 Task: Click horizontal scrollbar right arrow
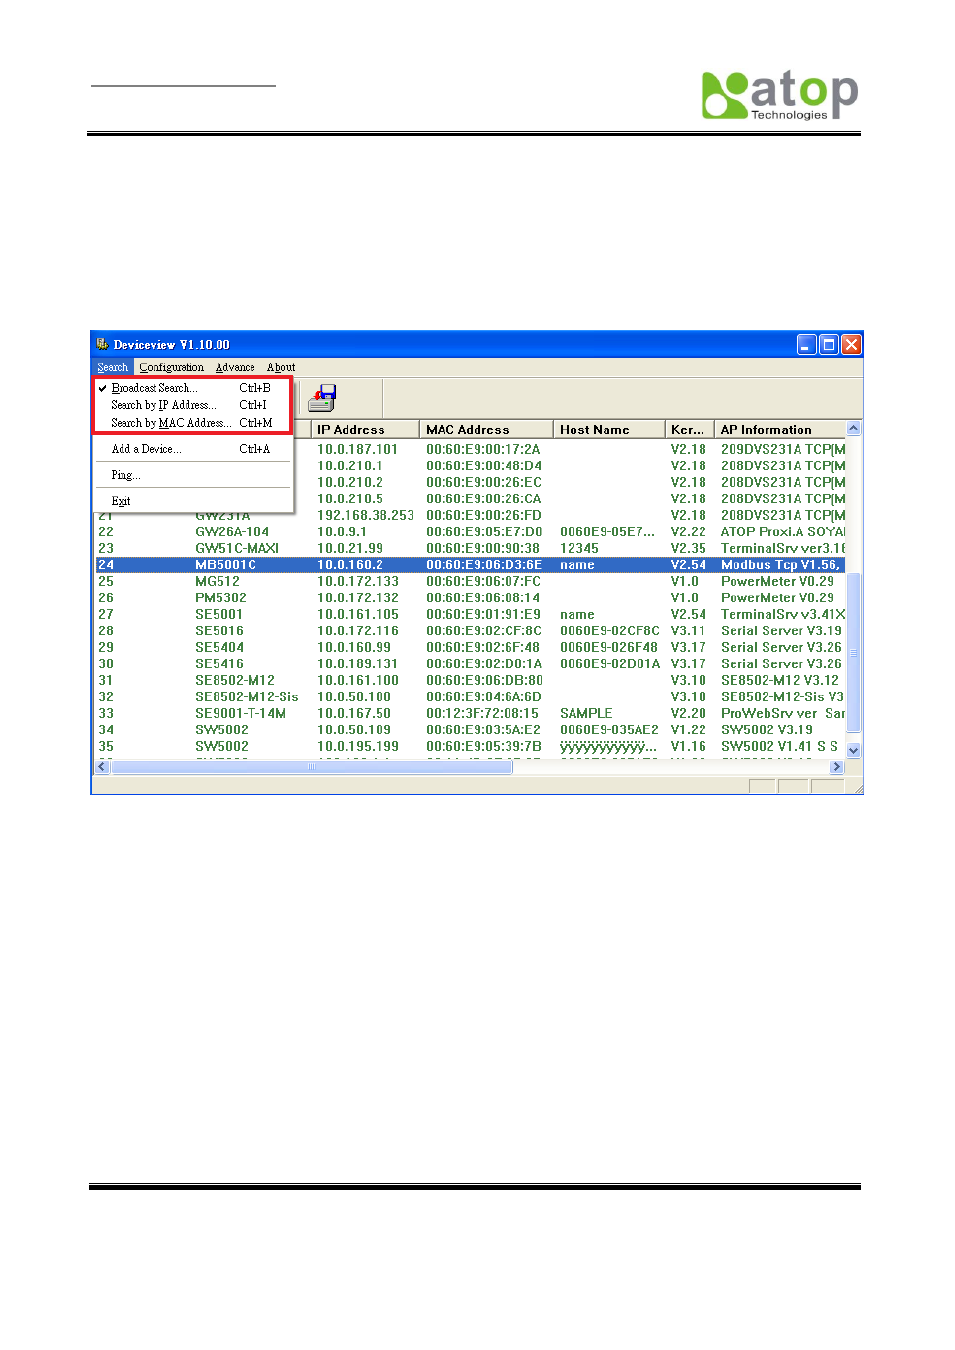point(837,767)
